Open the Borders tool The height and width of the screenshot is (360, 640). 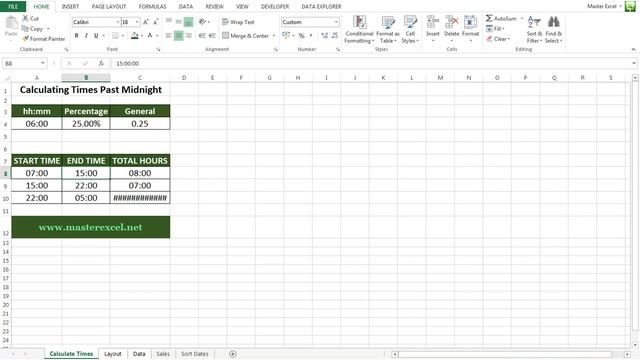point(116,36)
